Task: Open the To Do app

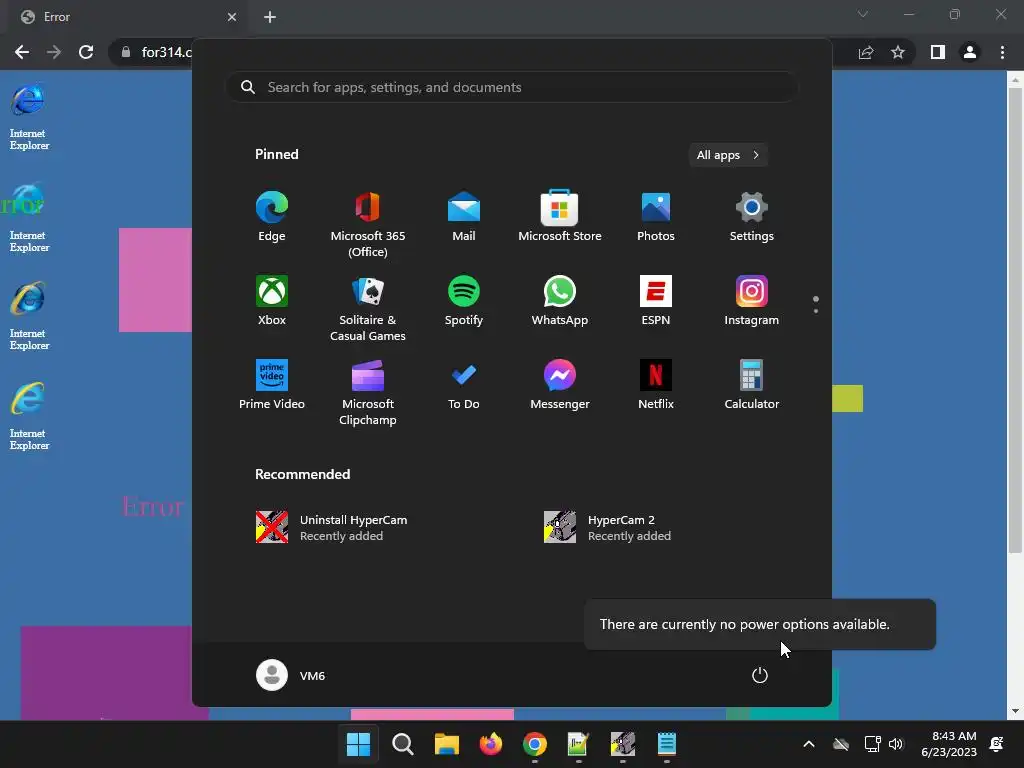Action: [x=464, y=385]
